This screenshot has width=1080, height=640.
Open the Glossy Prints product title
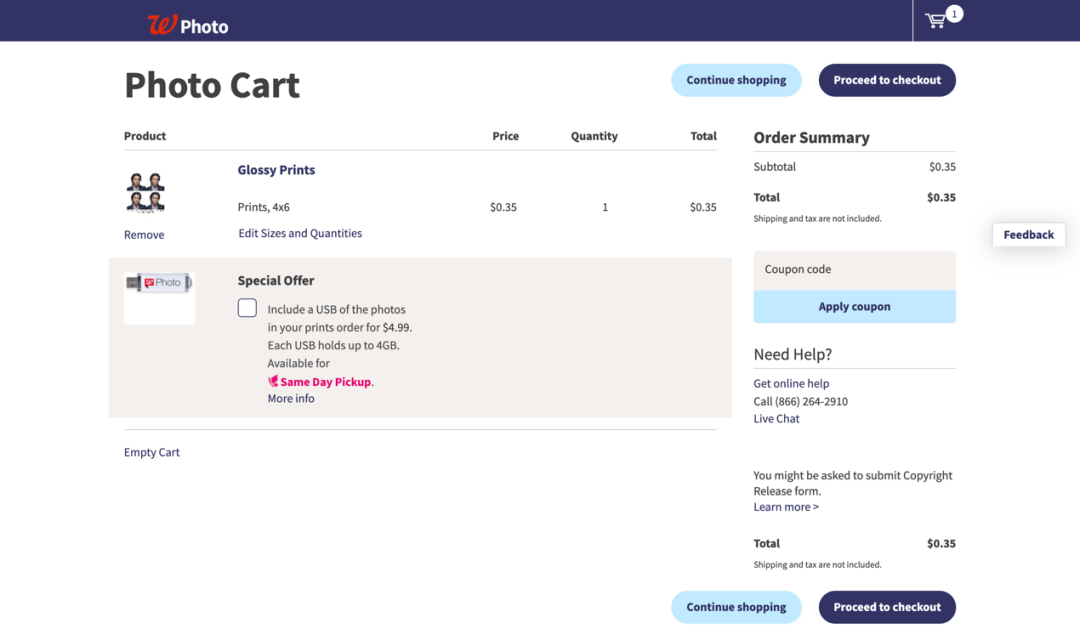click(276, 170)
